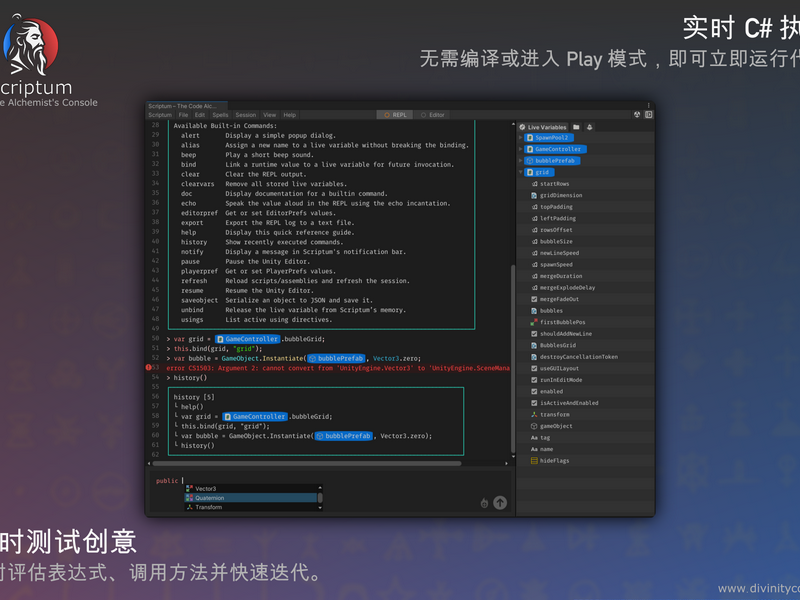Select the grid live variable chip
The image size is (800, 600).
click(x=539, y=172)
